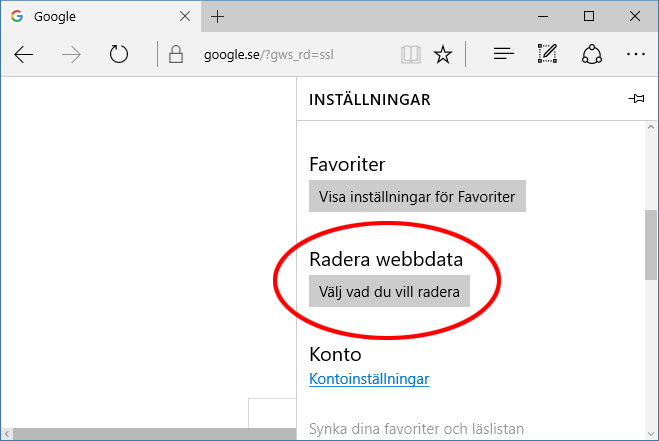This screenshot has height=441, width=659.
Task: Show site info via the lock icon
Action: coord(176,55)
